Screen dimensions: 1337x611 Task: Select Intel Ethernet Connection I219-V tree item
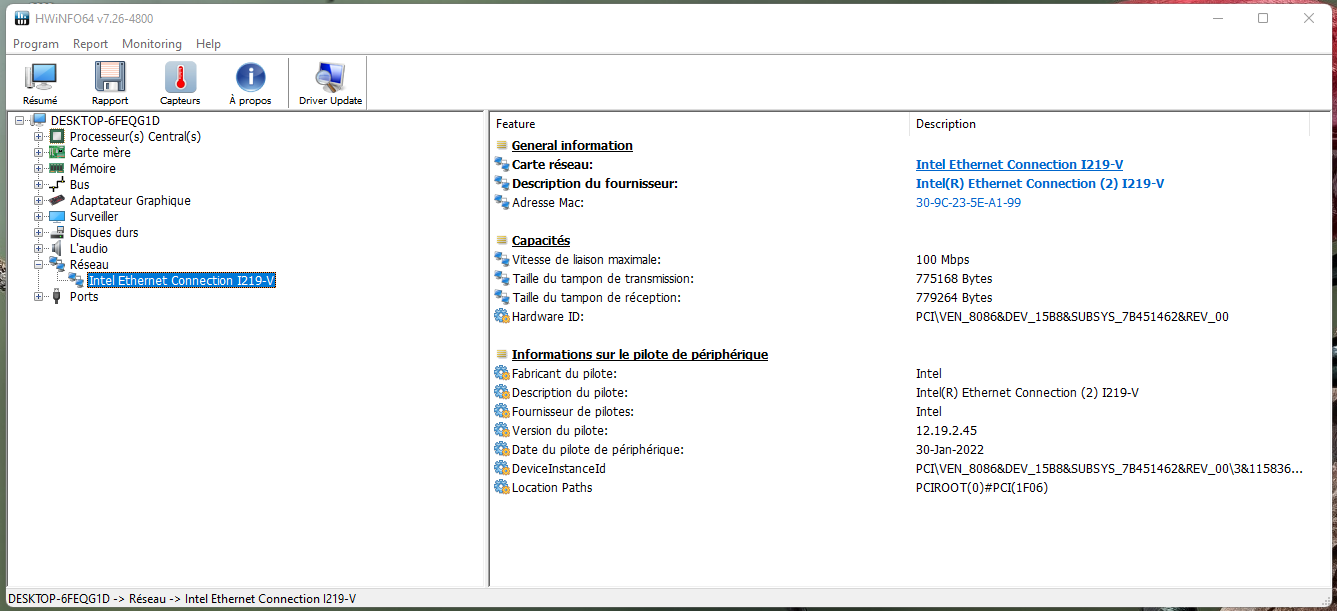(181, 281)
